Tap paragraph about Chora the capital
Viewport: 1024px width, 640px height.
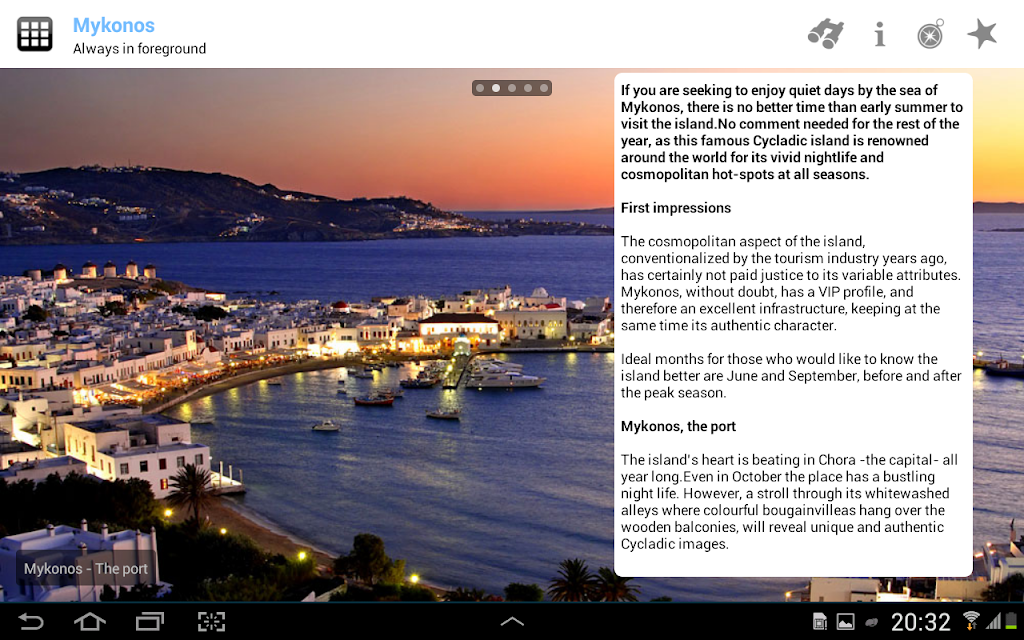click(x=789, y=502)
